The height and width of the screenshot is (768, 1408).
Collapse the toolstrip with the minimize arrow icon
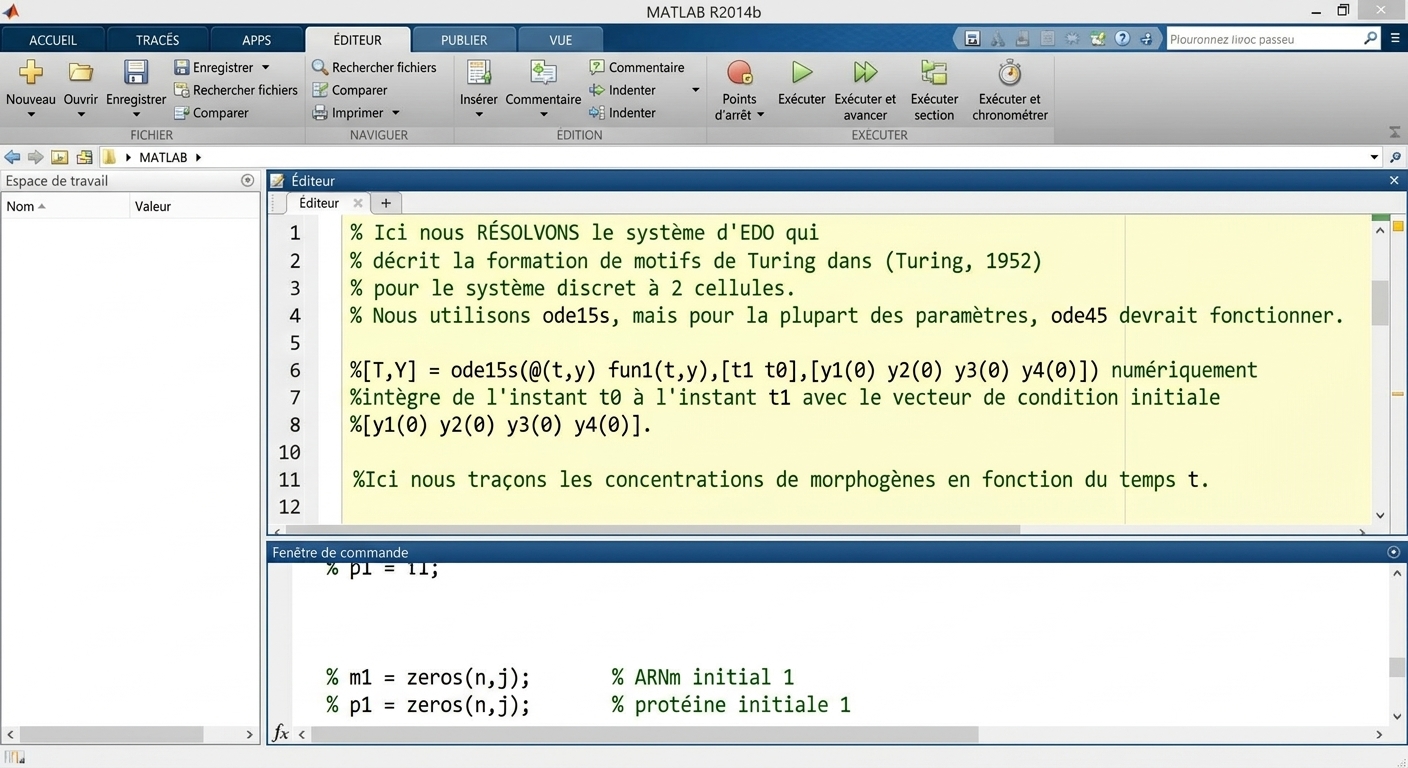(1395, 133)
